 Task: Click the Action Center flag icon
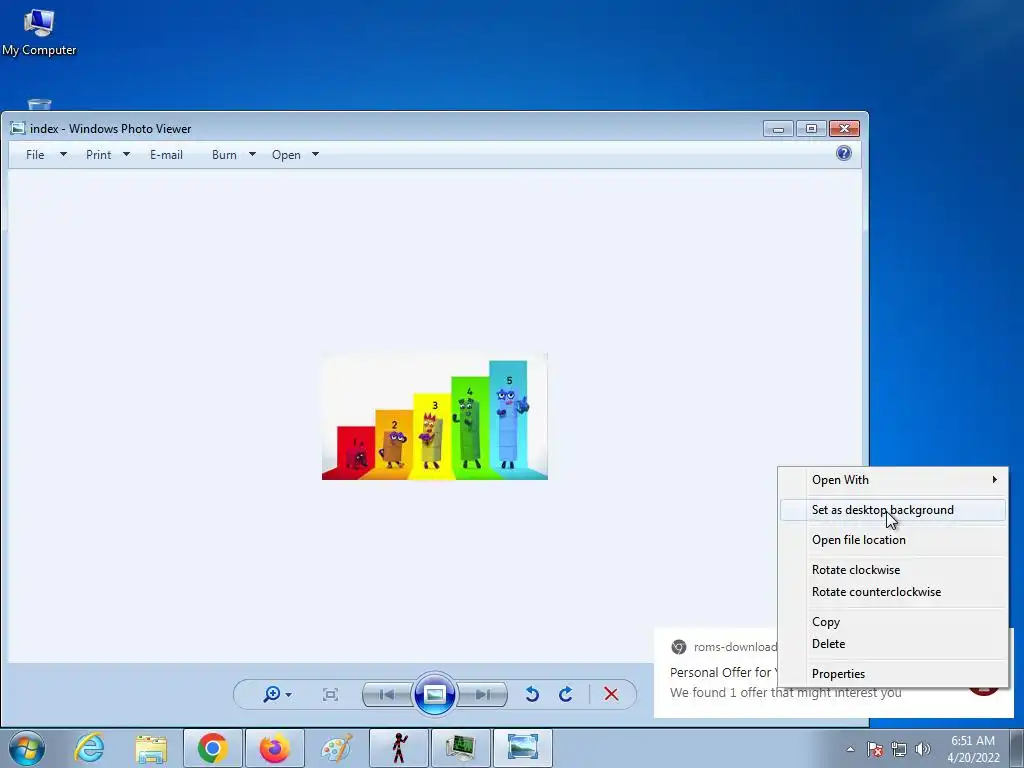click(875, 749)
